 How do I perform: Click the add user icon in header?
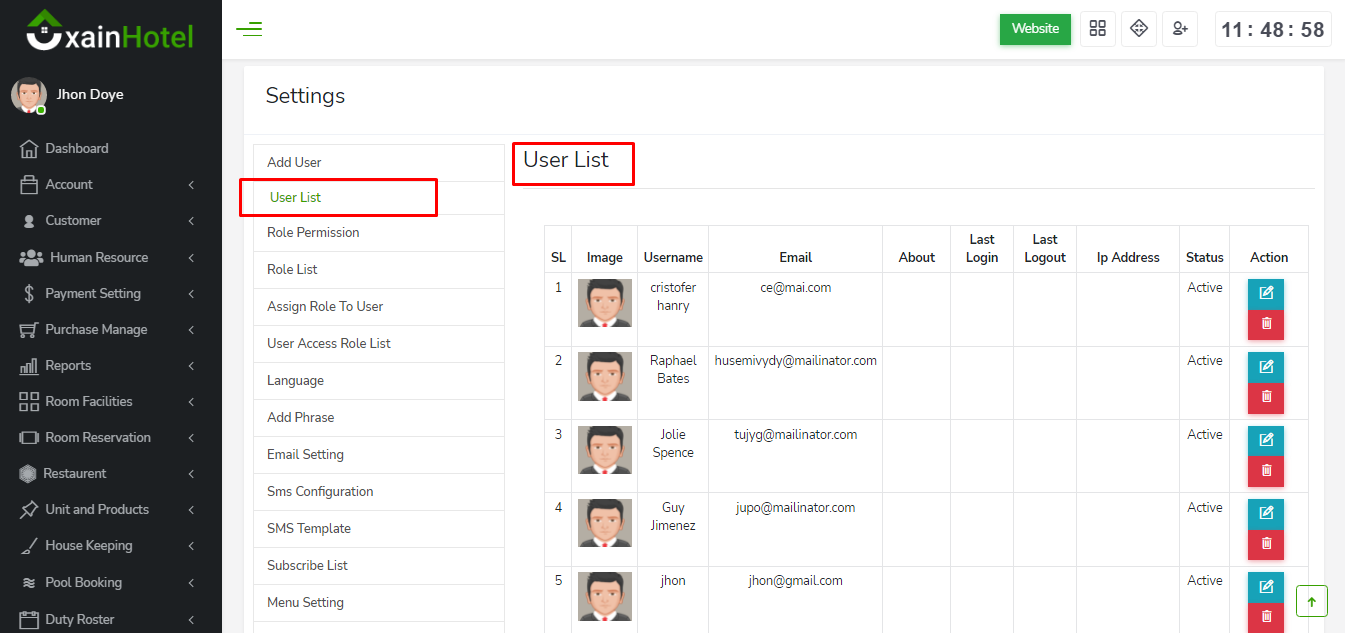(1180, 29)
